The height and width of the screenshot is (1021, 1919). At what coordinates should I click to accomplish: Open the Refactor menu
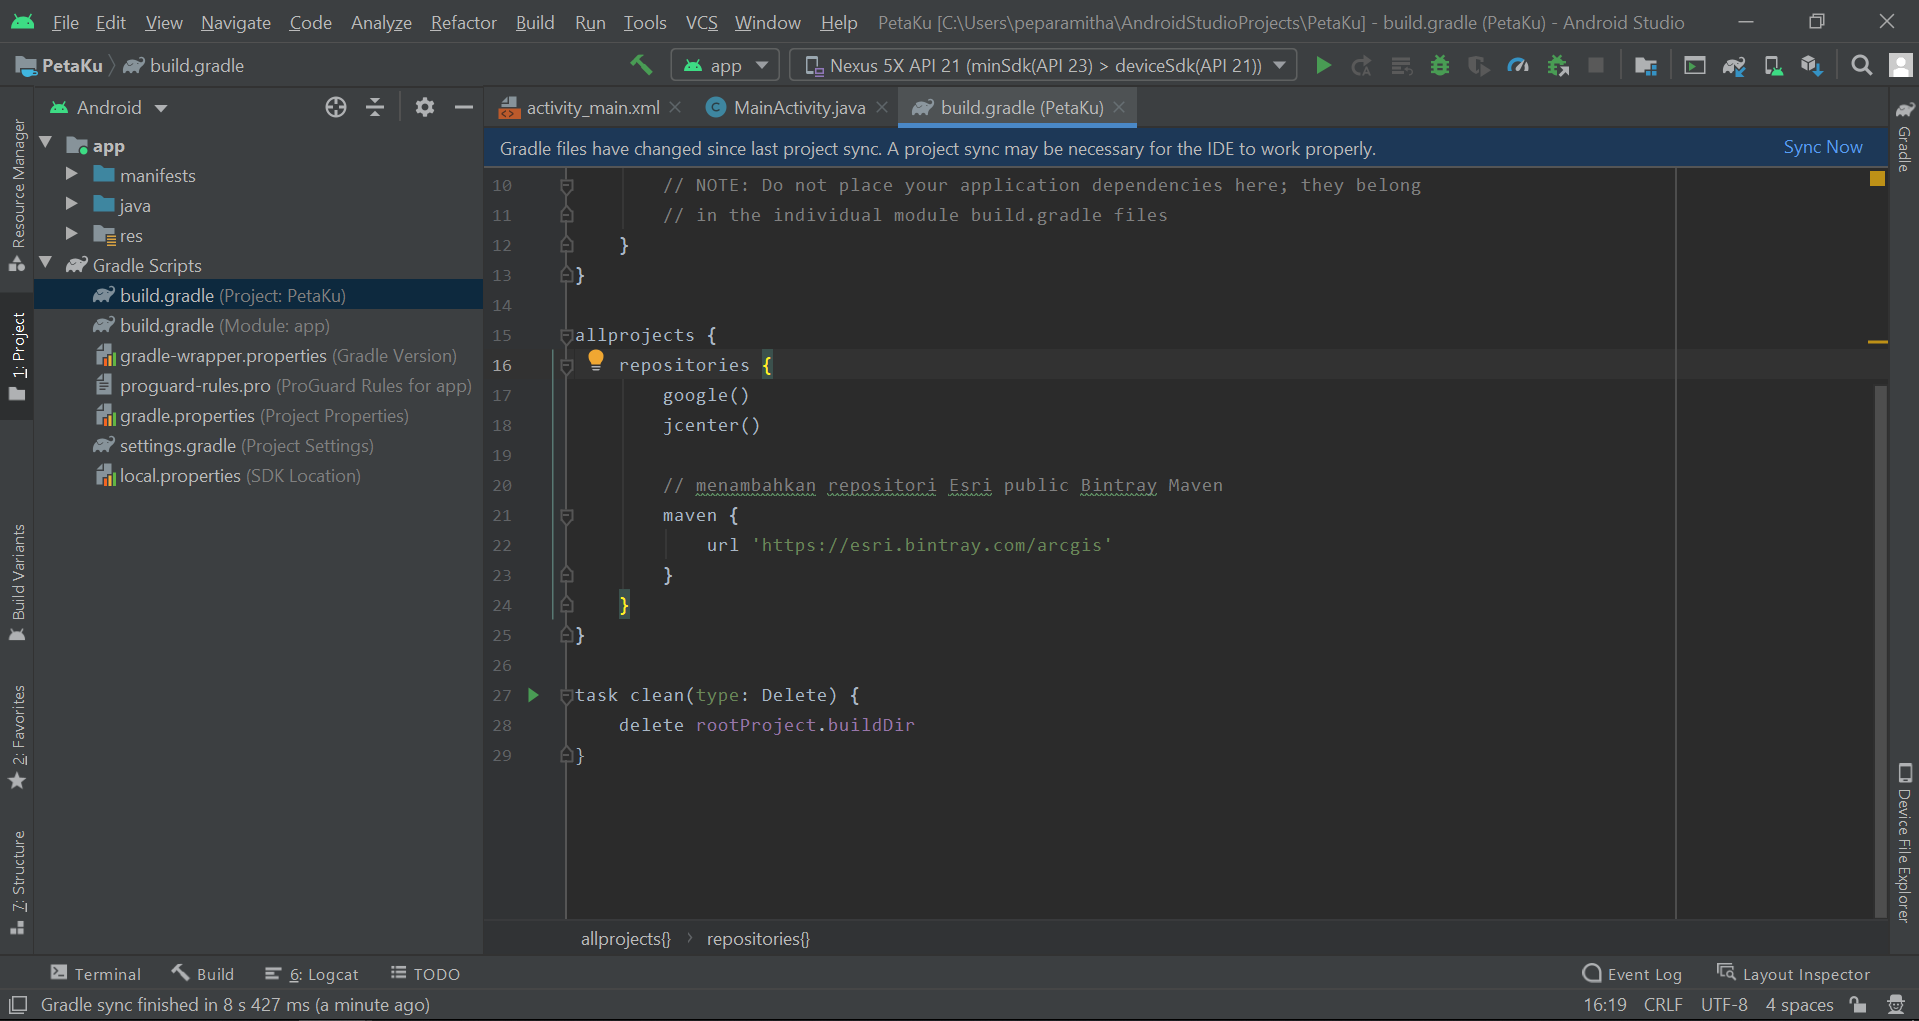tap(463, 22)
